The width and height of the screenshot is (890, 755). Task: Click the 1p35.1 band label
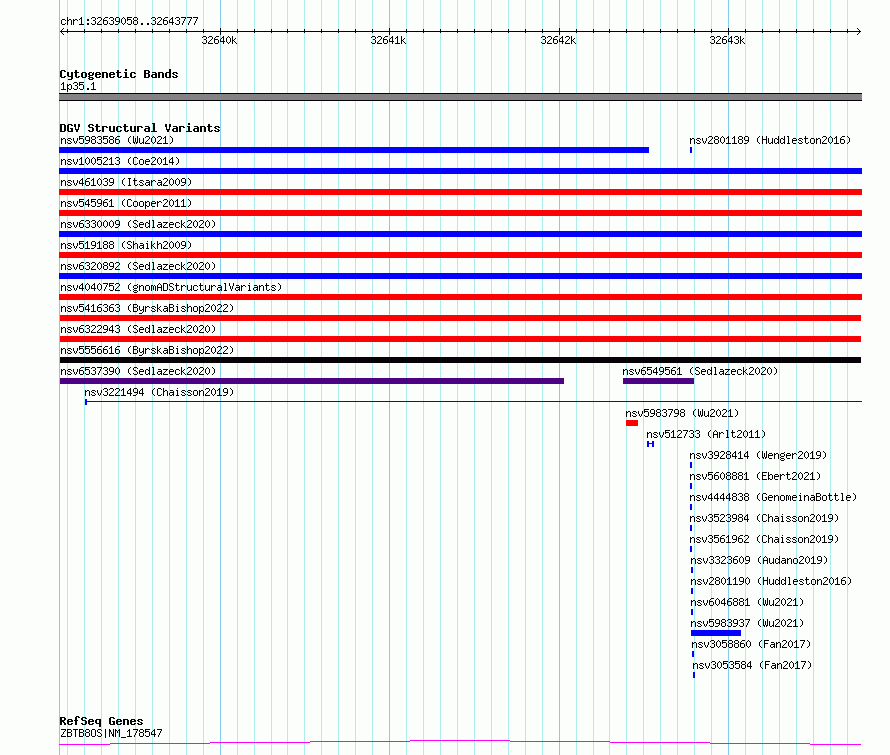78,87
